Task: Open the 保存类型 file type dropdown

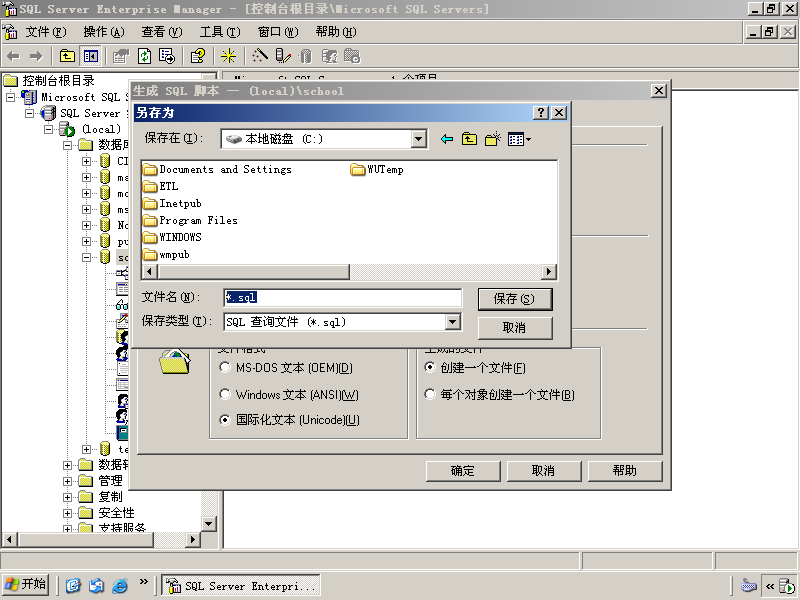Action: click(x=453, y=321)
